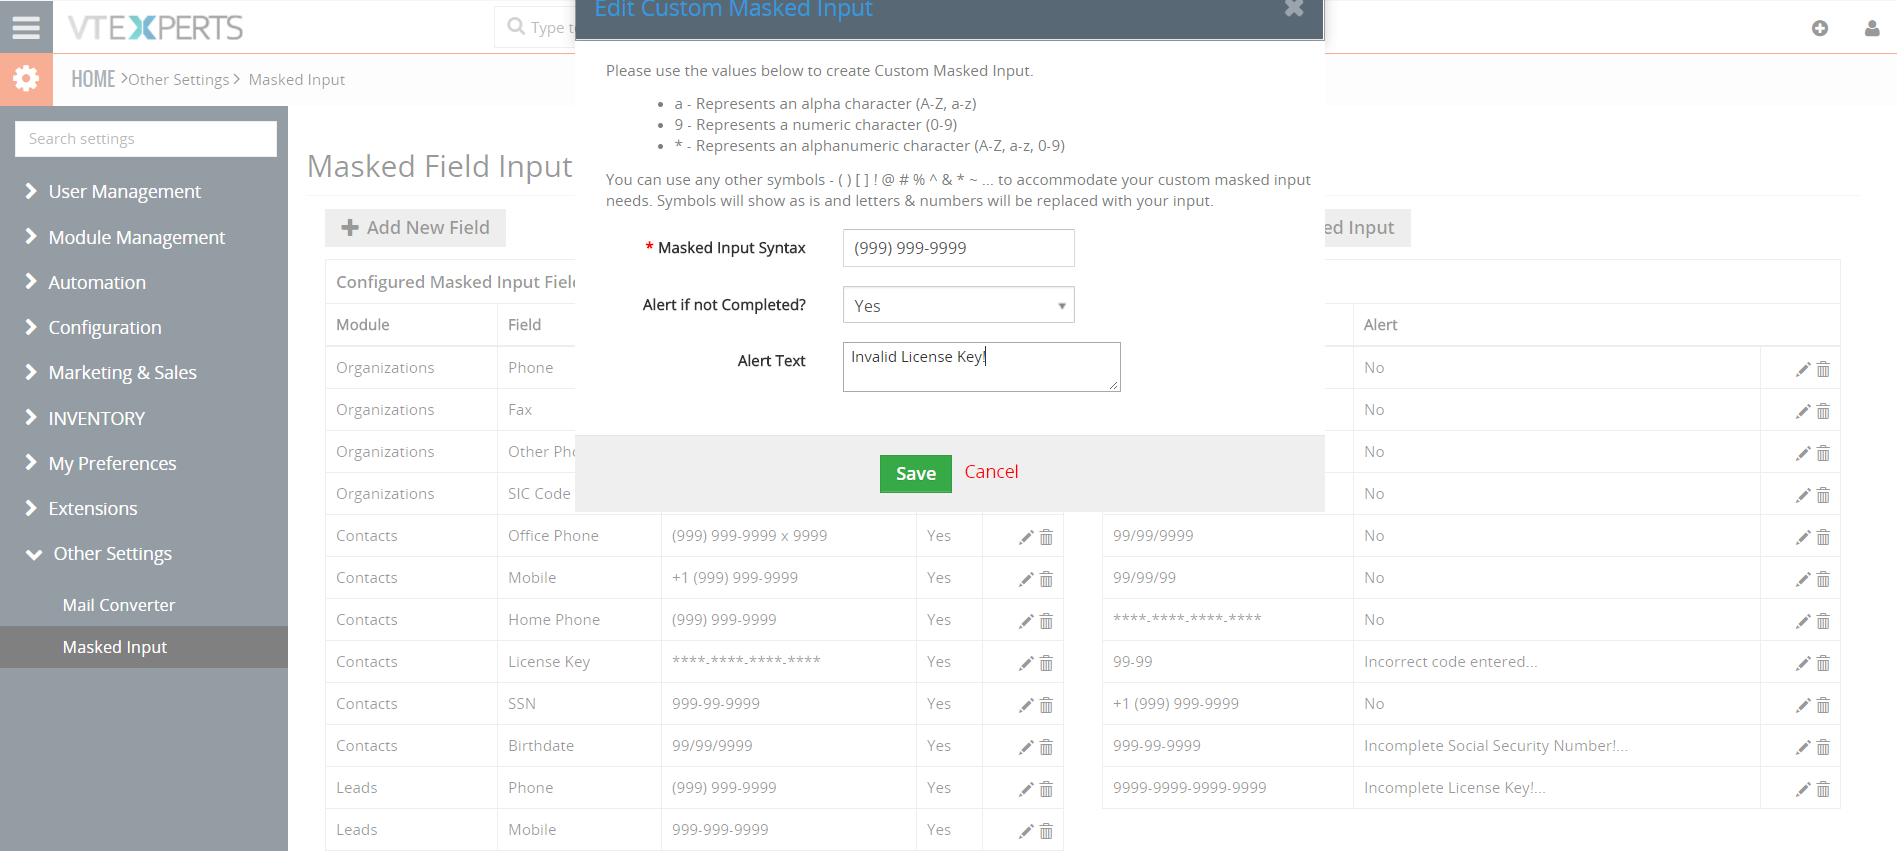Edit the Contacts Birthdate row
The image size is (1897, 851).
(x=1025, y=747)
